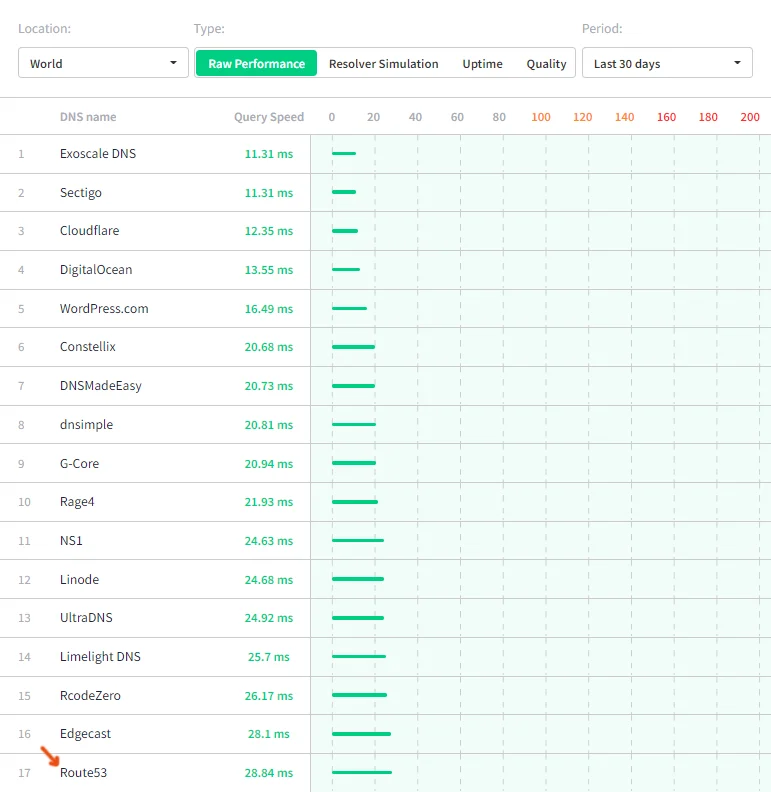Viewport: 771px width, 792px height.
Task: Open the DigitalOcean provider entry
Action: pos(96,269)
